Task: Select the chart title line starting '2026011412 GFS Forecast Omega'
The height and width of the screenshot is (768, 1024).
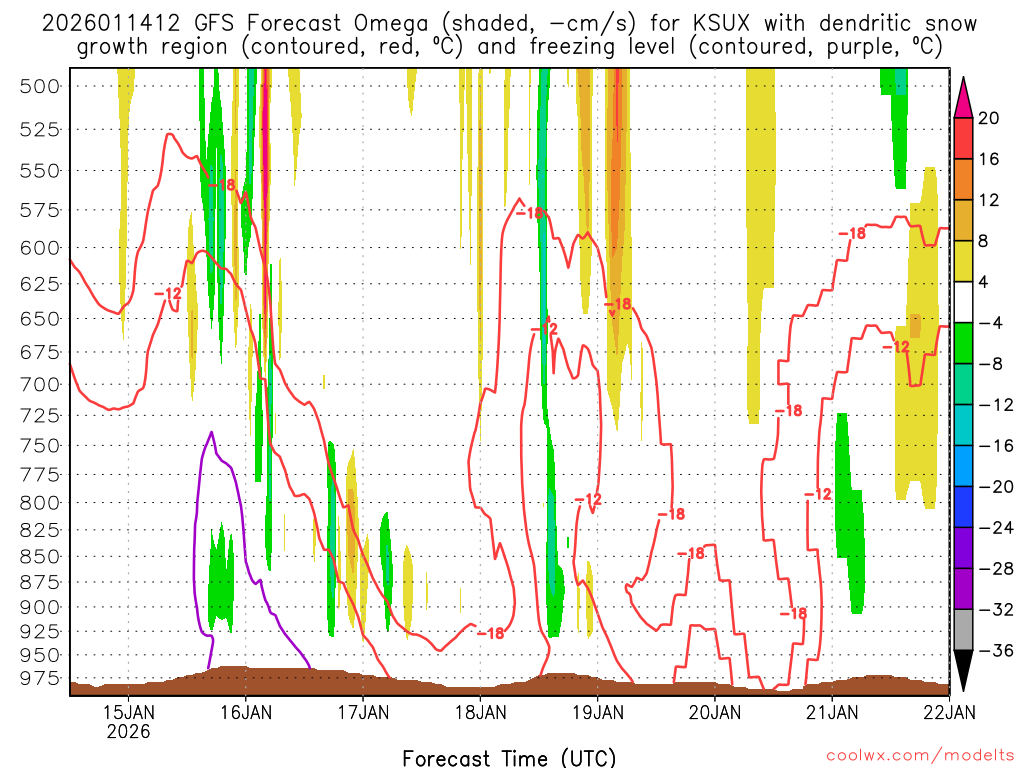Action: pos(509,24)
